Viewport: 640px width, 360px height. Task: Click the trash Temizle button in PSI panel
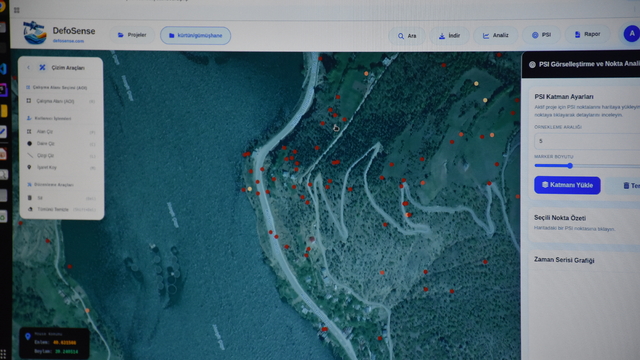(x=625, y=186)
